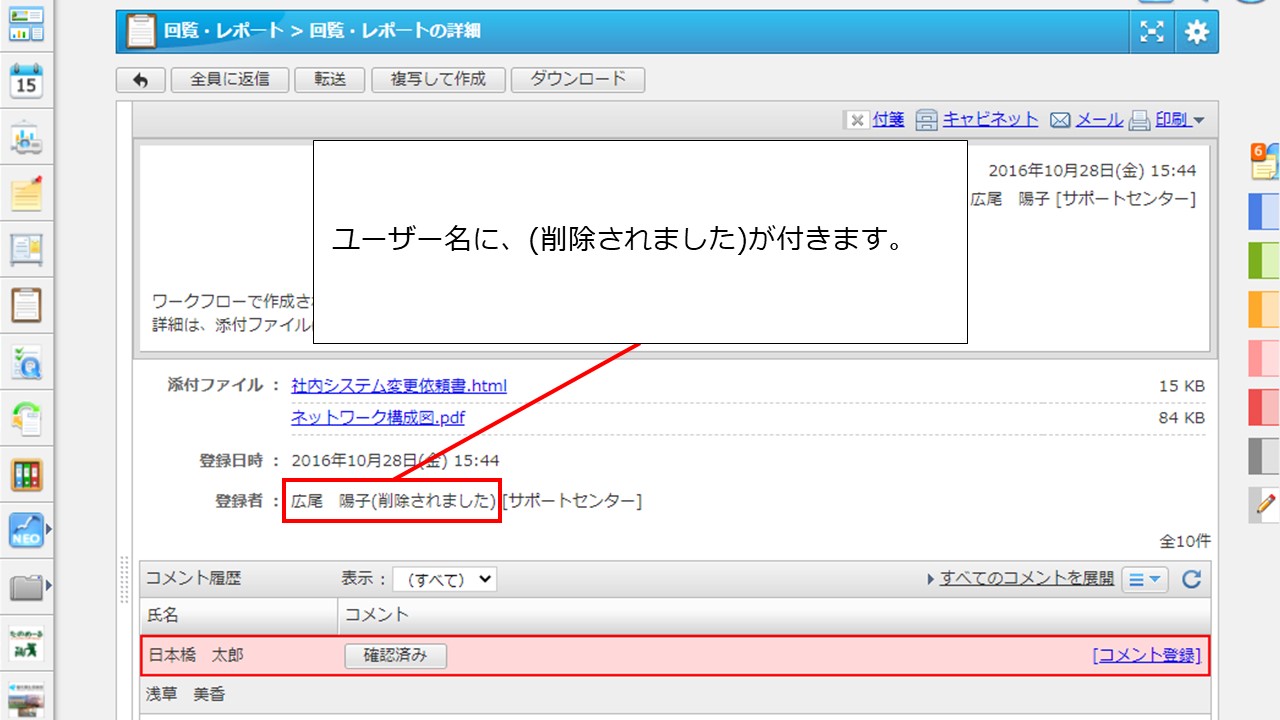The height and width of the screenshot is (720, 1280).
Task: Pick the red sticky note color
Action: pos(1264,407)
